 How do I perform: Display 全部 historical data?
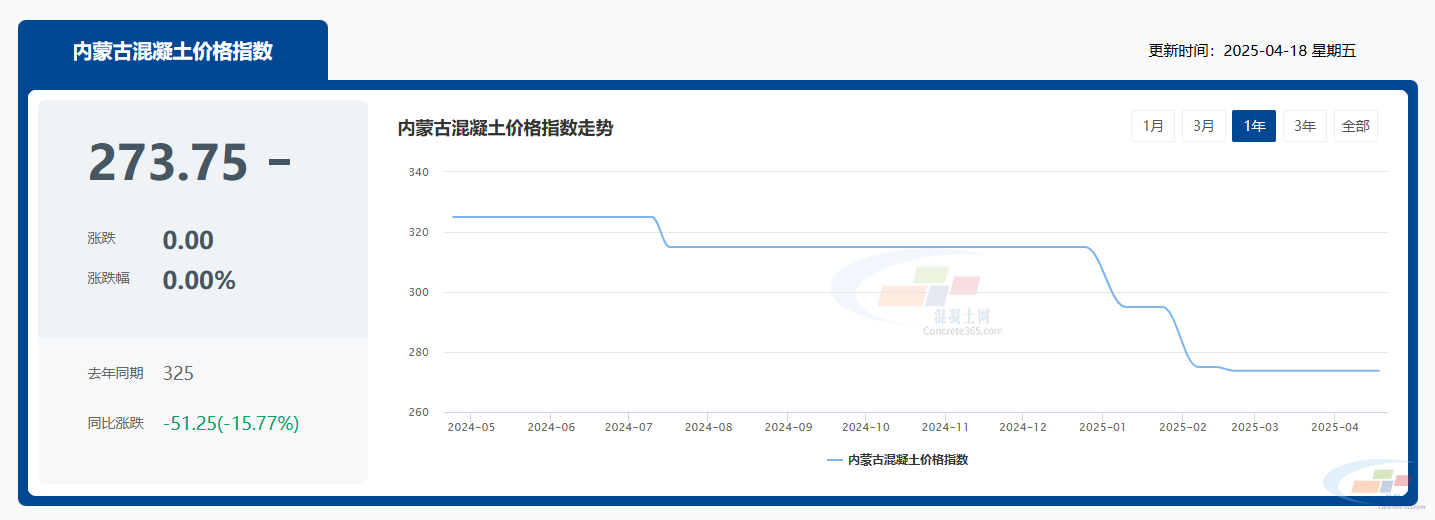click(1356, 126)
